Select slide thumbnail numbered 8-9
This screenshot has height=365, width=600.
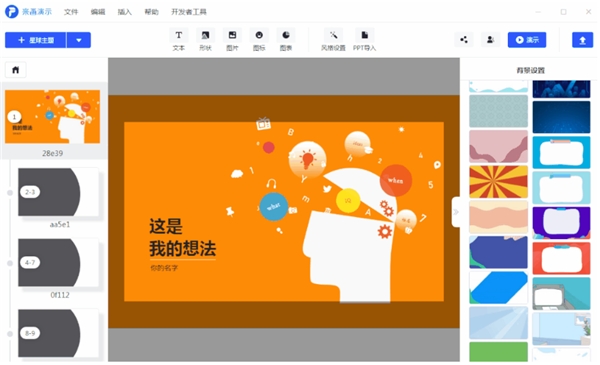point(59,333)
